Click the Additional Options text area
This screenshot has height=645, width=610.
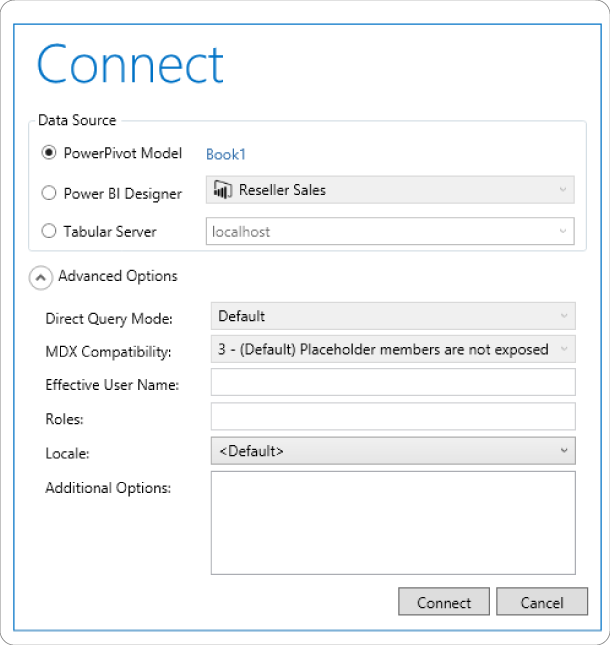pos(393,523)
